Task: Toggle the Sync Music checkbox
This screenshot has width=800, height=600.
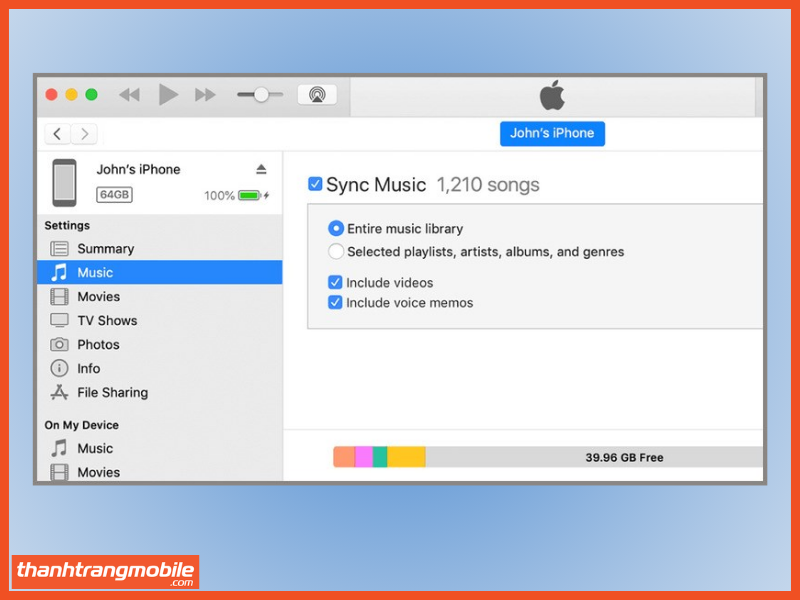Action: pos(315,184)
